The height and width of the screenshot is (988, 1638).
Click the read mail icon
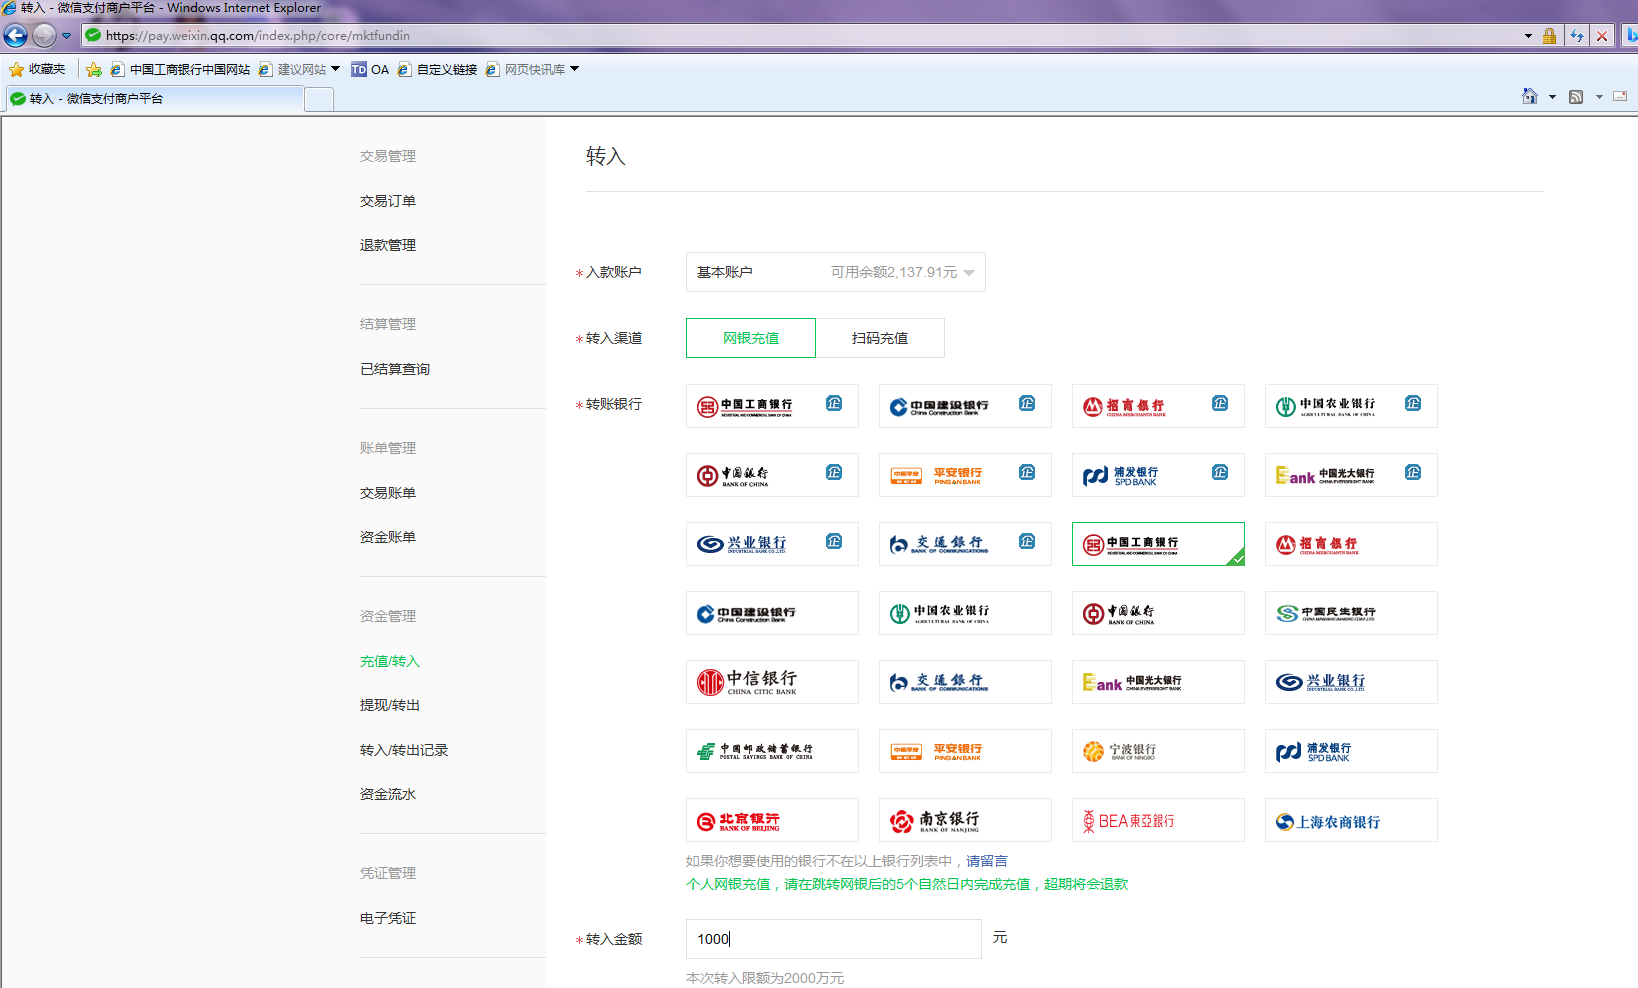tap(1620, 96)
